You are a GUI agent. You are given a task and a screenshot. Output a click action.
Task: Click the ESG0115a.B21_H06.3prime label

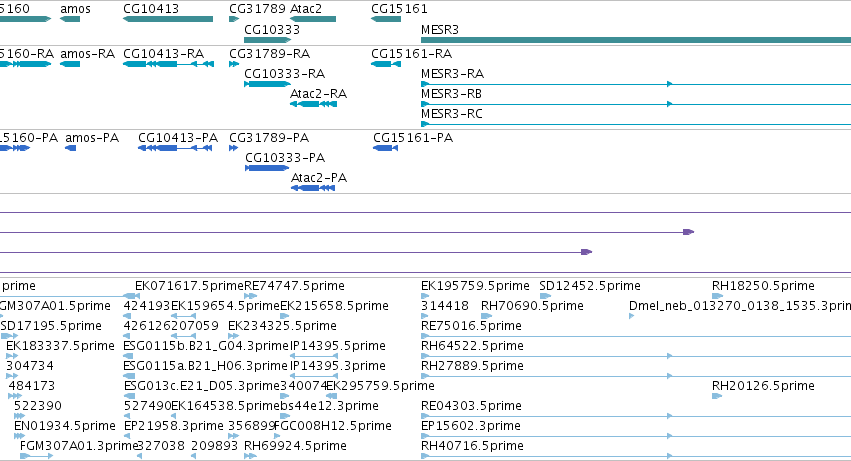tap(206, 367)
